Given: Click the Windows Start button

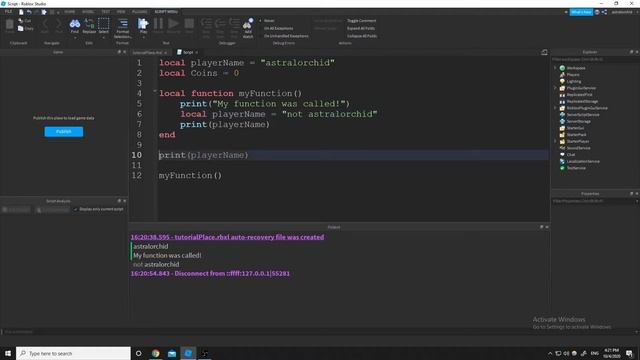Looking at the screenshot, I should (x=8, y=353).
